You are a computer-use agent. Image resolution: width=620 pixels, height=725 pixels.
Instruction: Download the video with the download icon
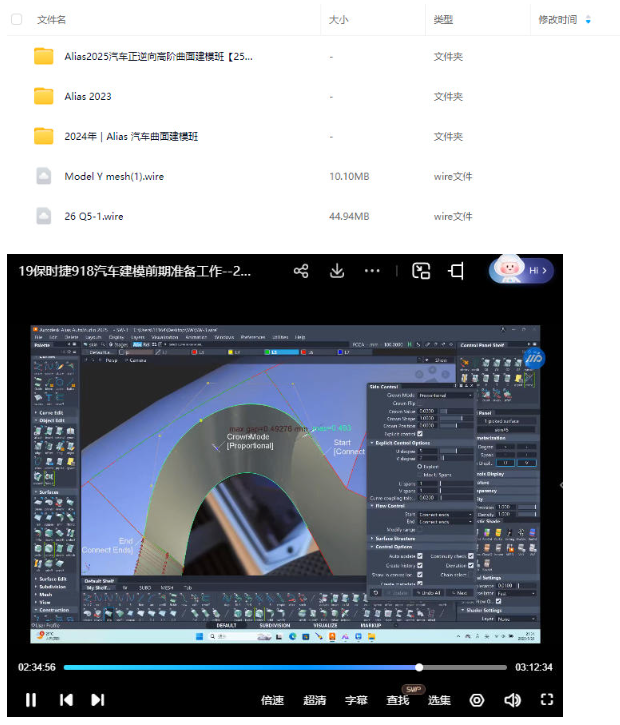coord(337,271)
